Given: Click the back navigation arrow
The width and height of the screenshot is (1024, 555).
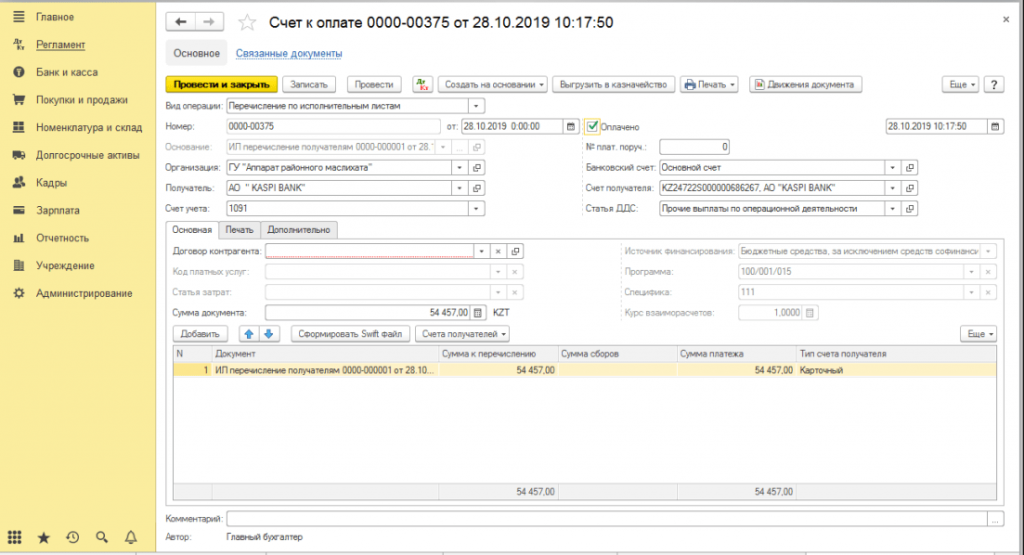Looking at the screenshot, I should coord(181,22).
